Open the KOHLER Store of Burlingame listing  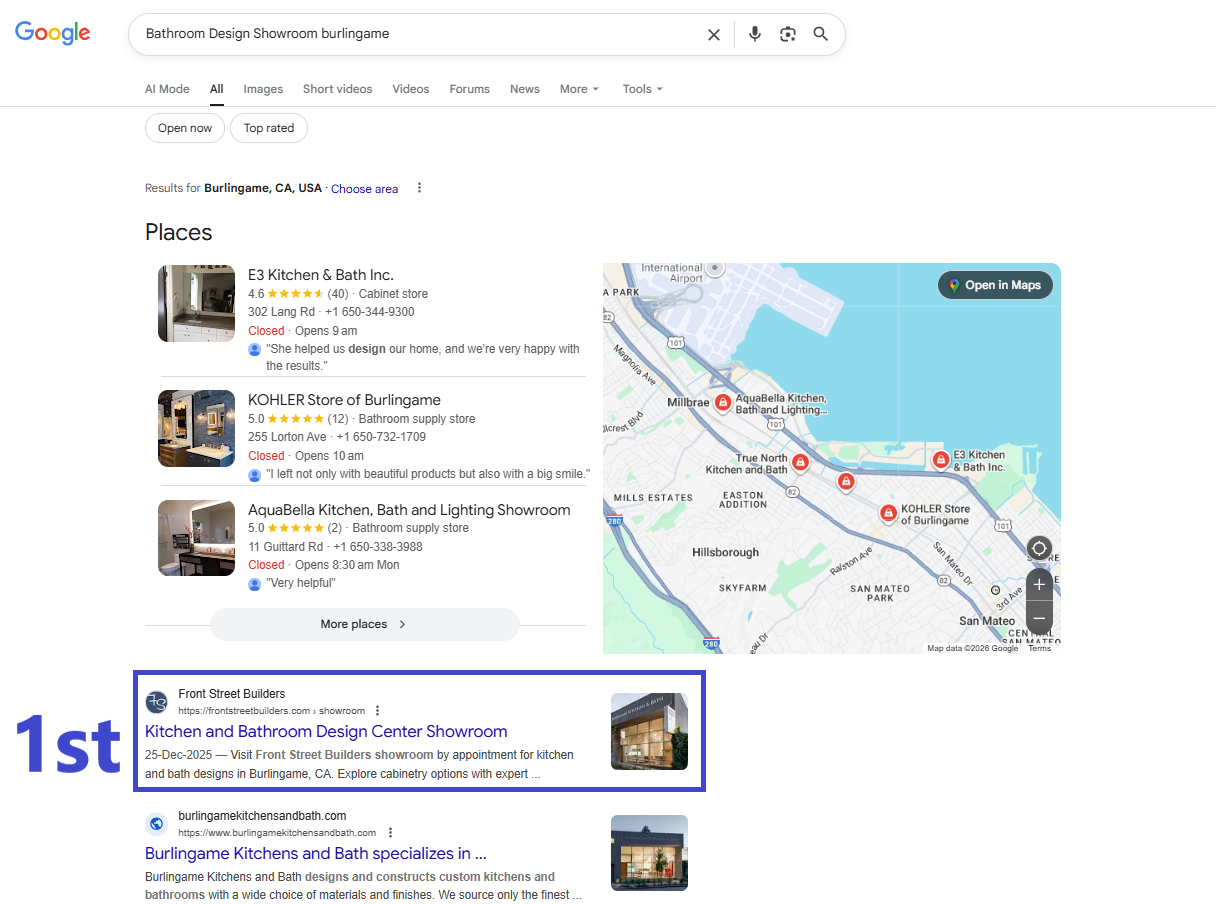[x=344, y=400]
